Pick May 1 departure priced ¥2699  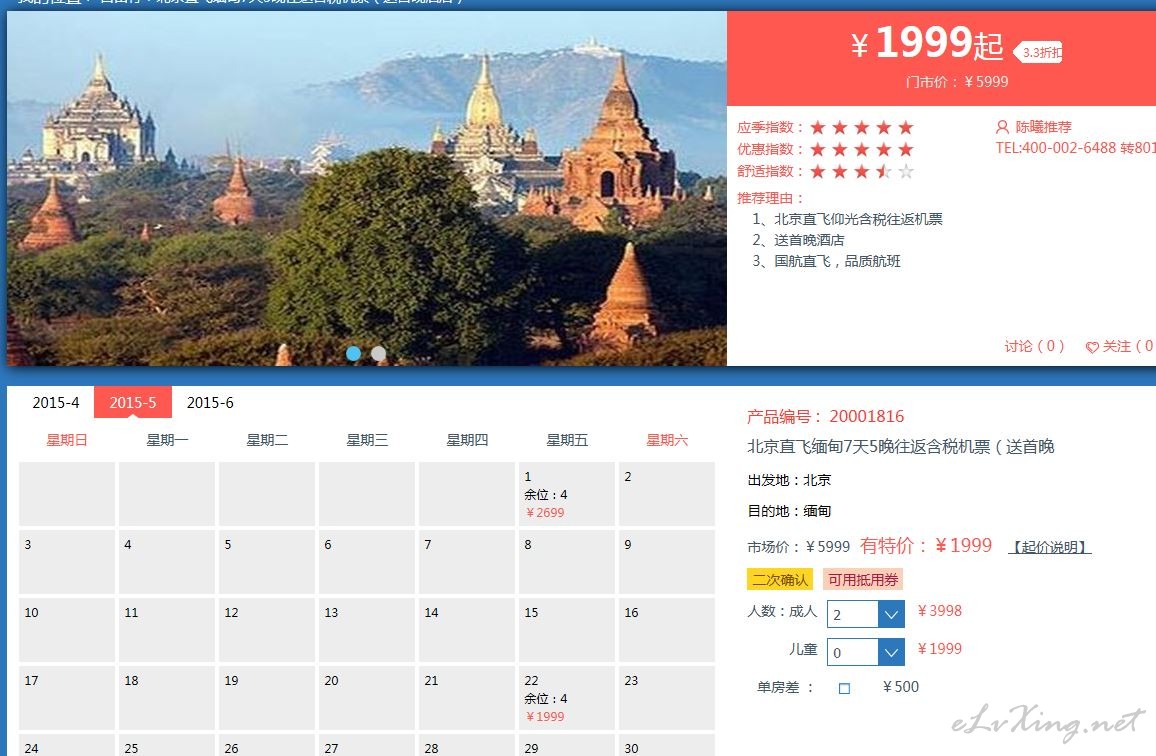[x=566, y=494]
